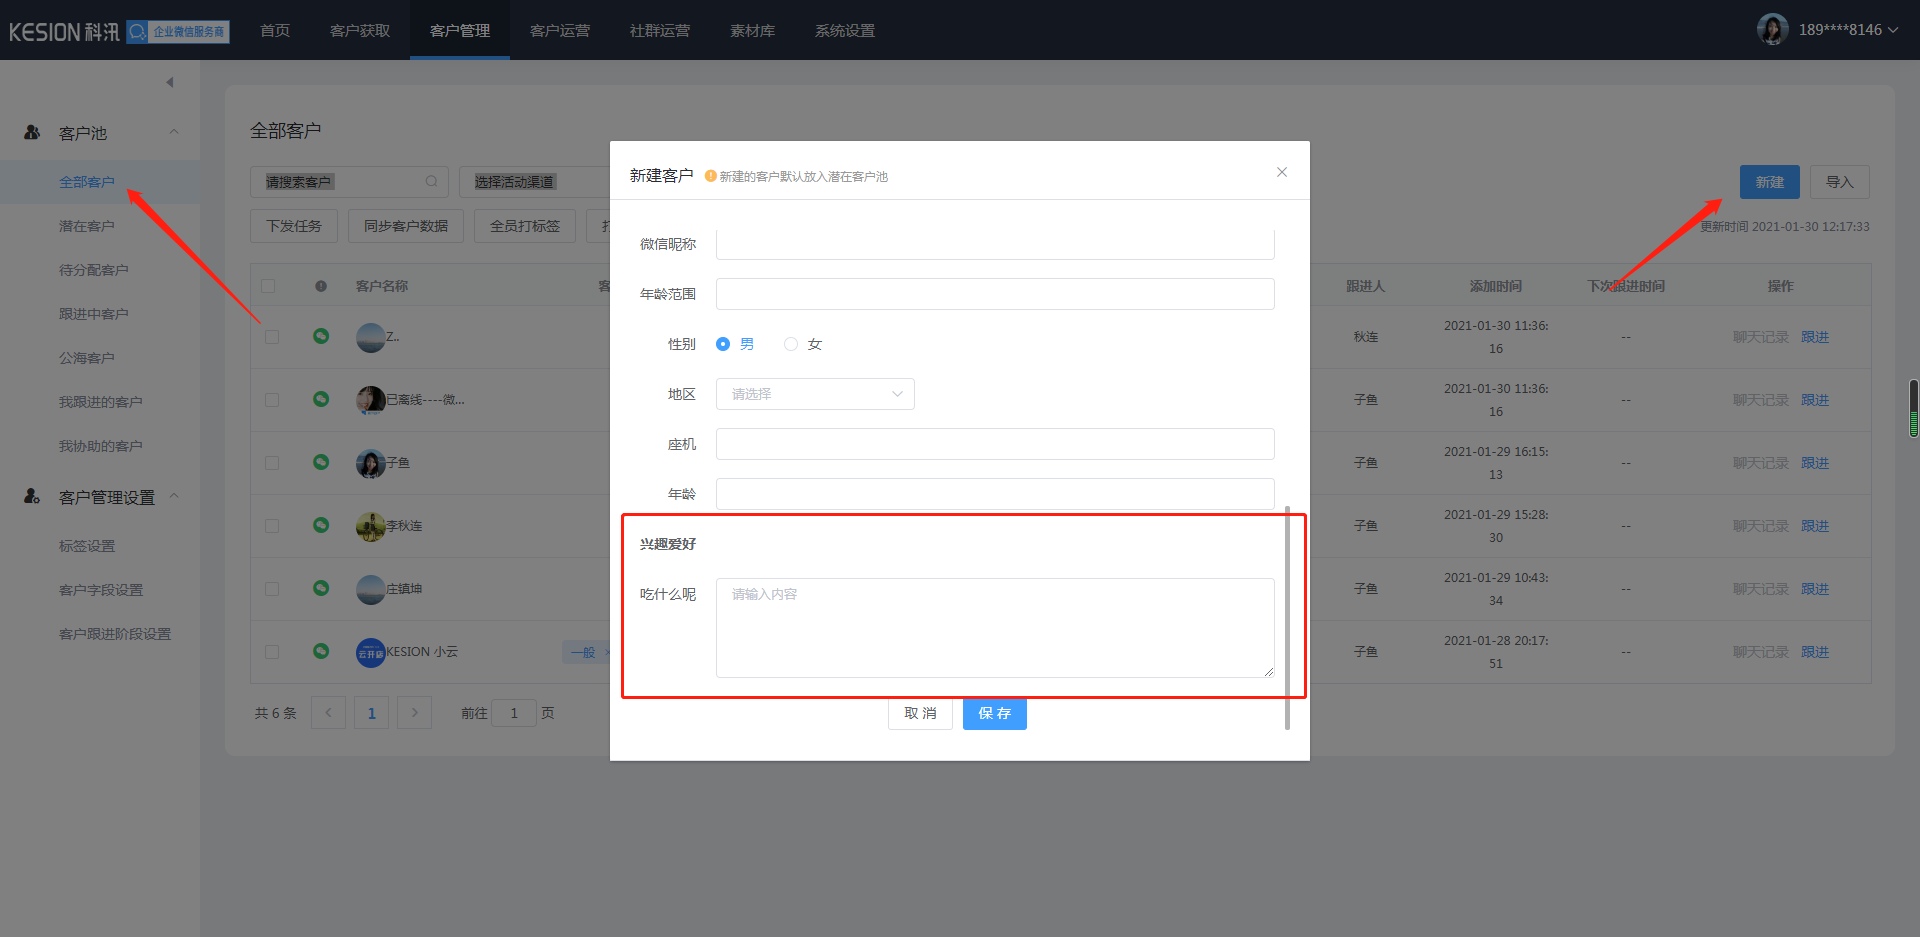Click the 保存 save button
1920x937 pixels.
994,713
